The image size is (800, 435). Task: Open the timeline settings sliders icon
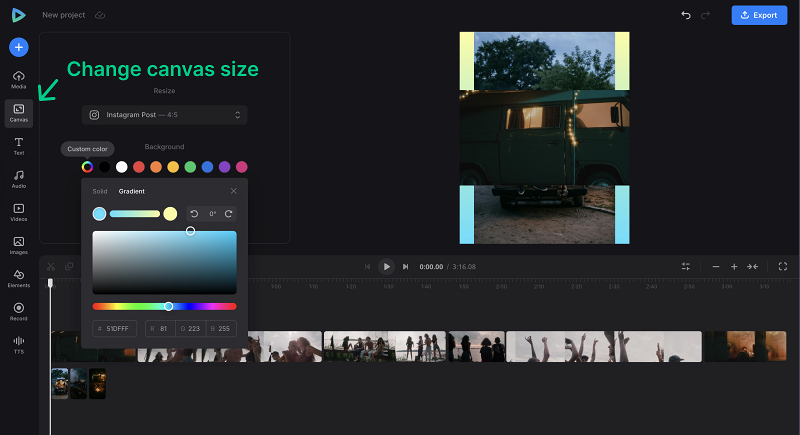(686, 267)
